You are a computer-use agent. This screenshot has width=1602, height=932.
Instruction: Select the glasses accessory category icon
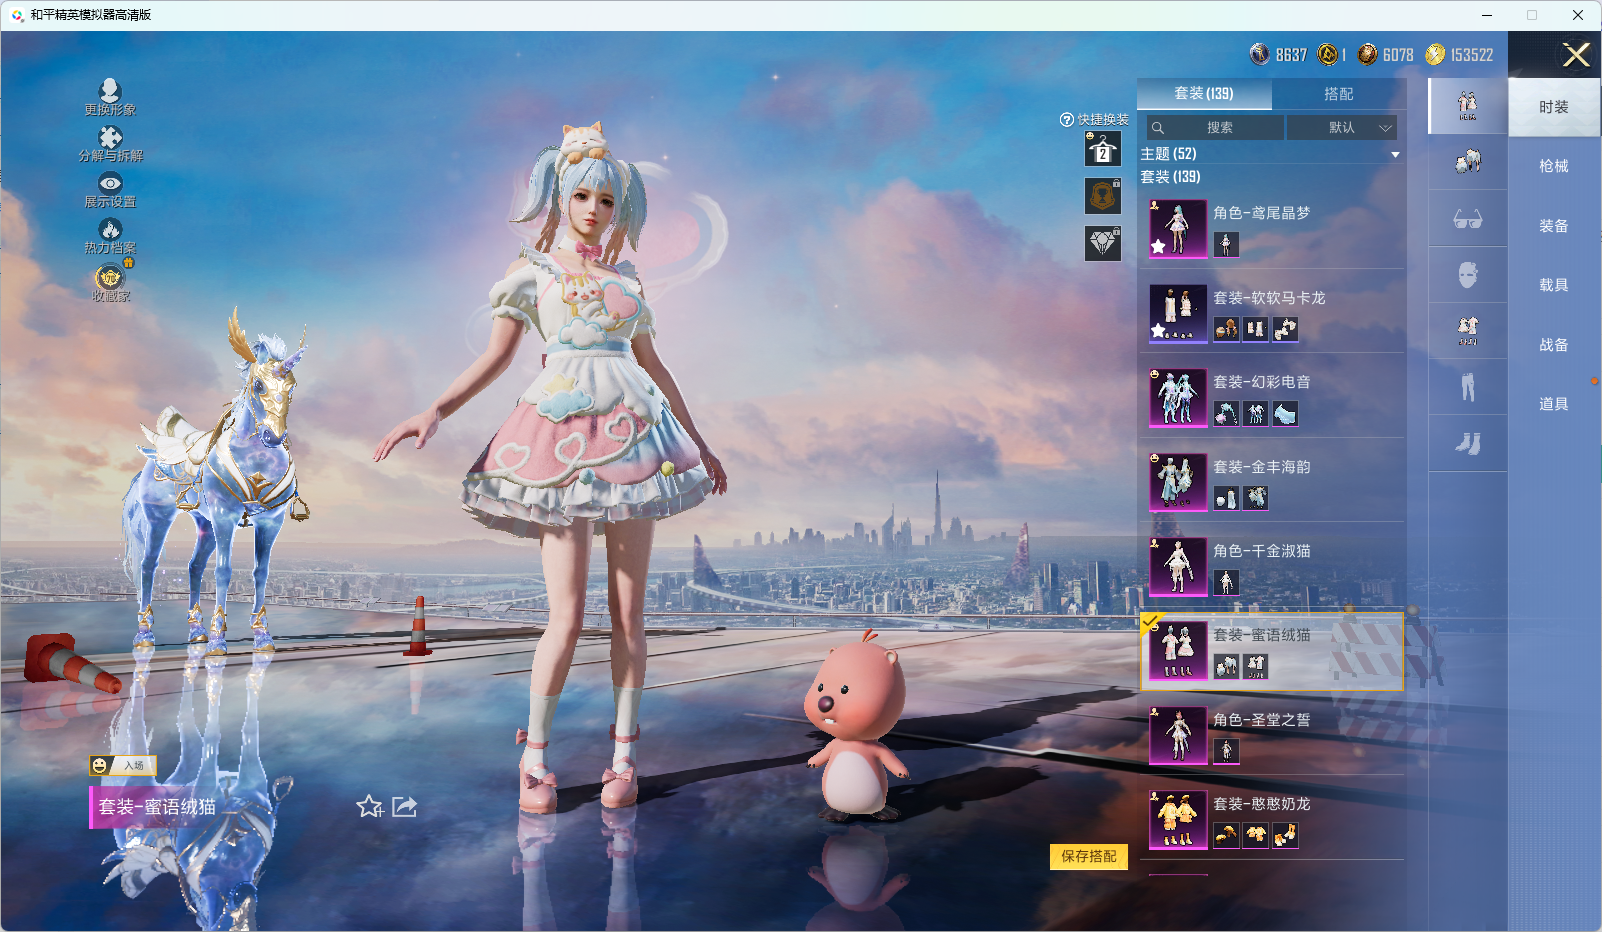1467,219
